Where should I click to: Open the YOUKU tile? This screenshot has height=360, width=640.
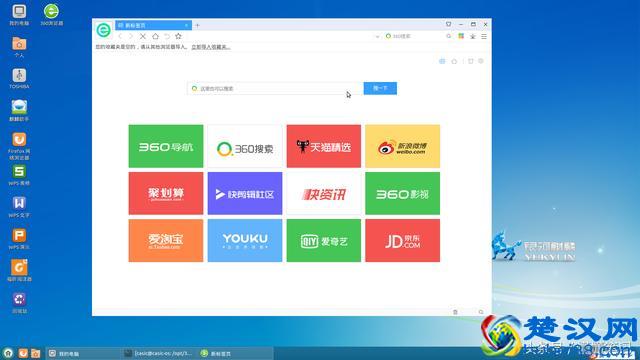pyautogui.click(x=245, y=240)
